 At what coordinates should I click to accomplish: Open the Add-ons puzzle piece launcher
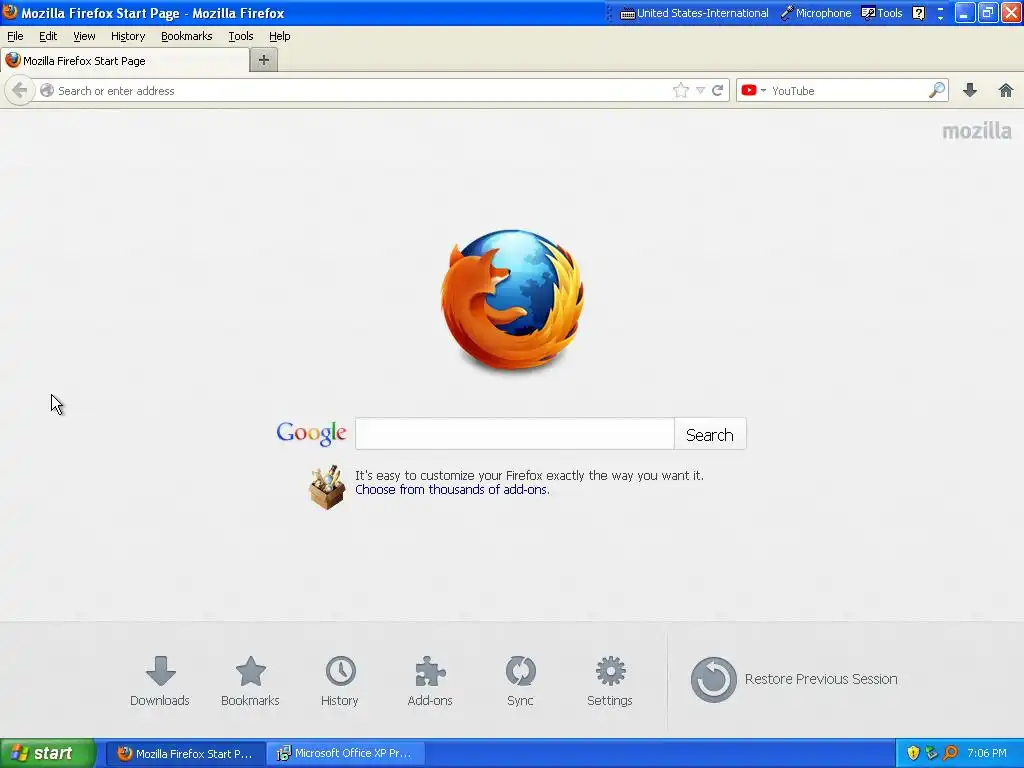(430, 682)
